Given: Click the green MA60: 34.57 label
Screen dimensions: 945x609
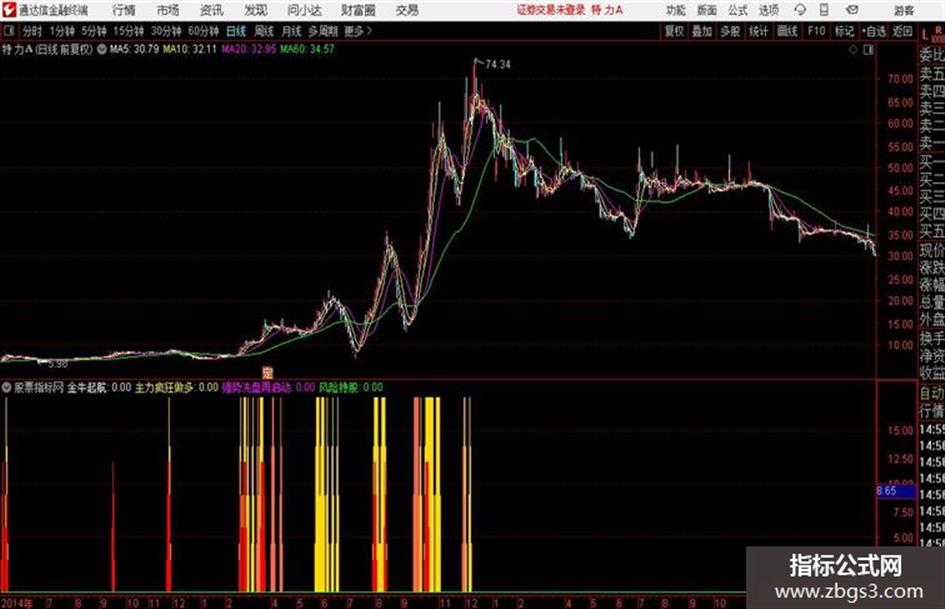Looking at the screenshot, I should tap(307, 49).
